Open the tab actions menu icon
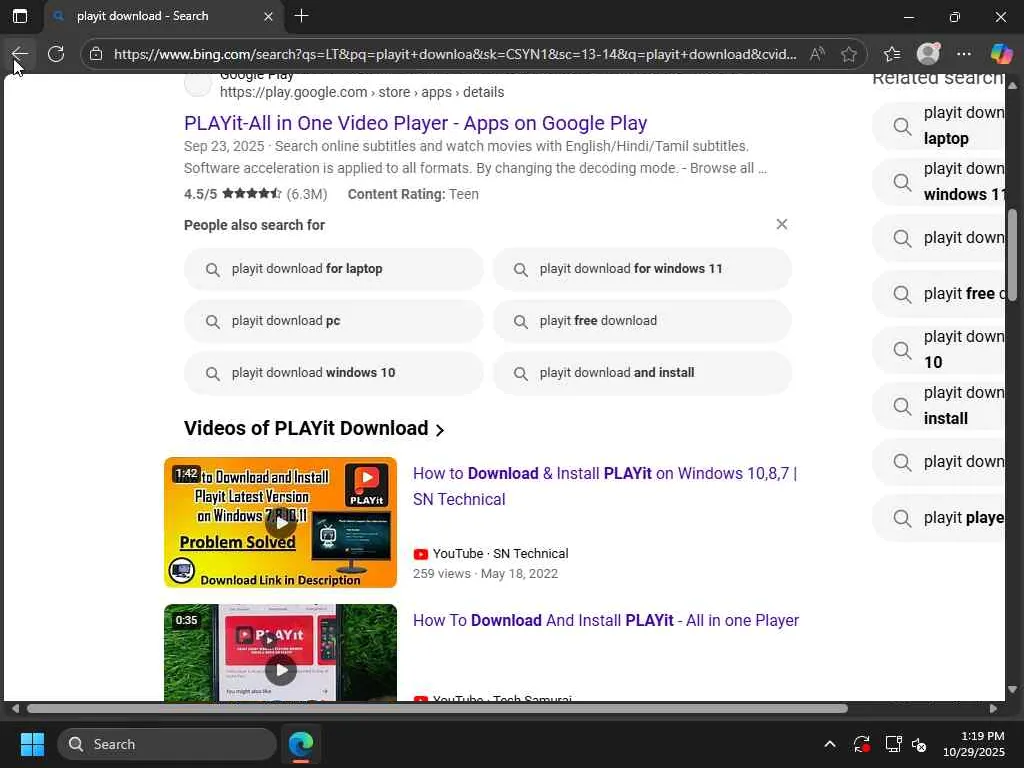1024x768 pixels. (x=20, y=16)
